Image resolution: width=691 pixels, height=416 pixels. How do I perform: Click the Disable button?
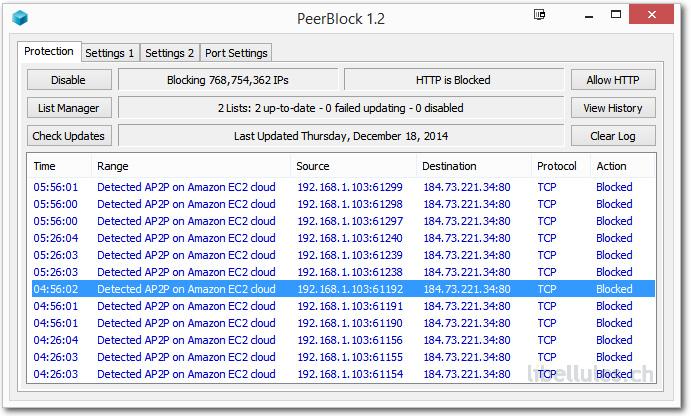[69, 80]
